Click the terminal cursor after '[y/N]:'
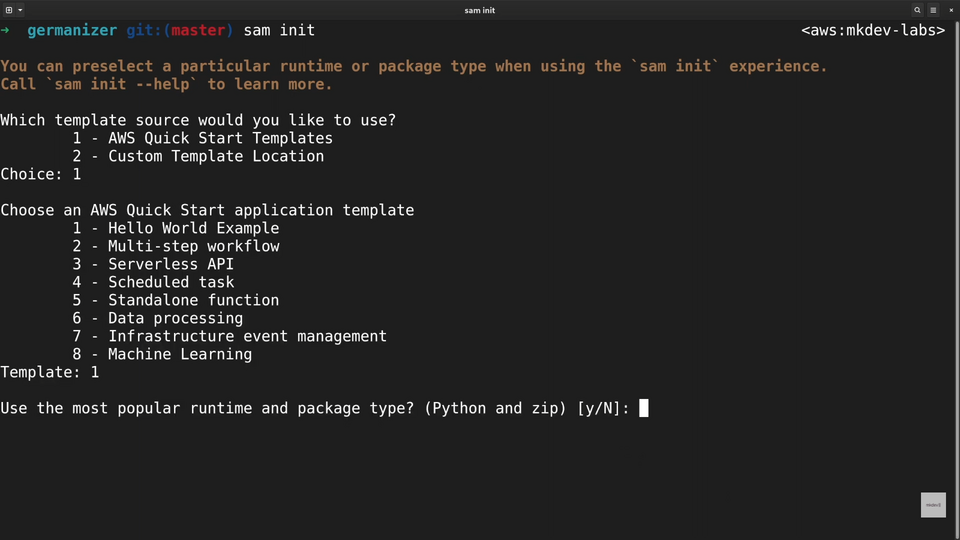 [x=643, y=408]
